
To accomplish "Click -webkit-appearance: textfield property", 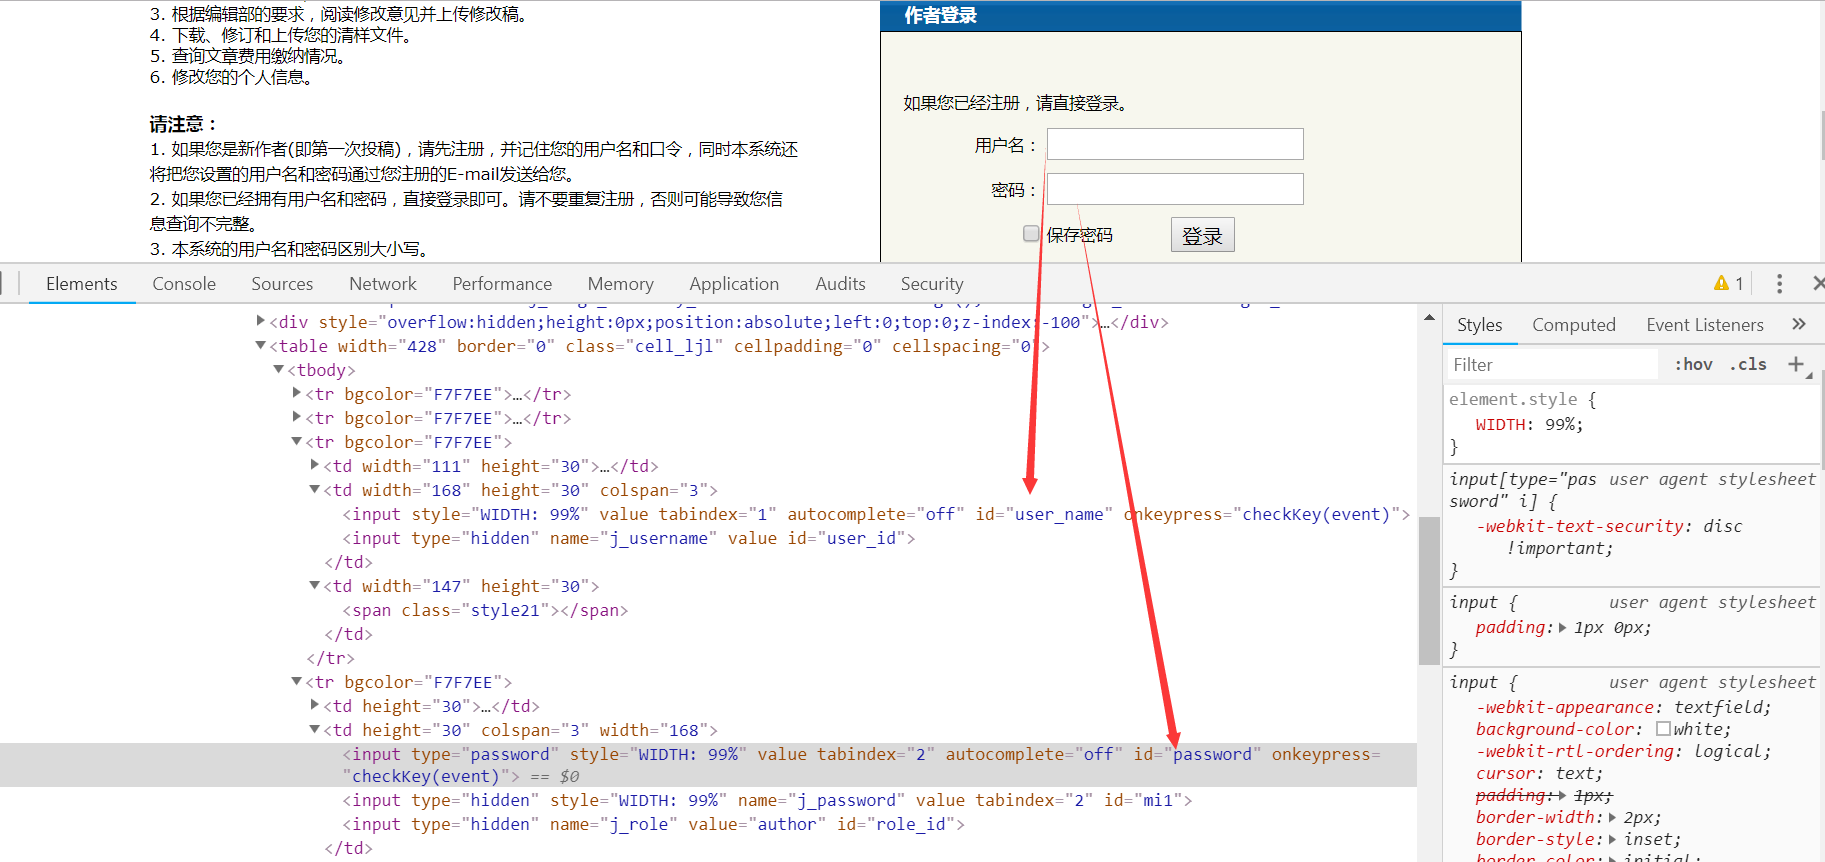I will coord(1623,707).
